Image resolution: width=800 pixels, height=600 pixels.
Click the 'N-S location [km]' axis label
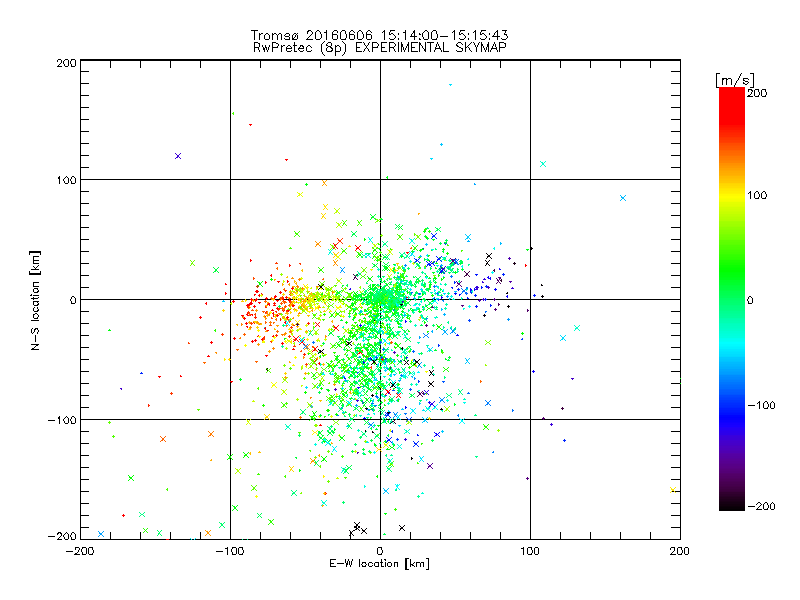pyautogui.click(x=35, y=300)
